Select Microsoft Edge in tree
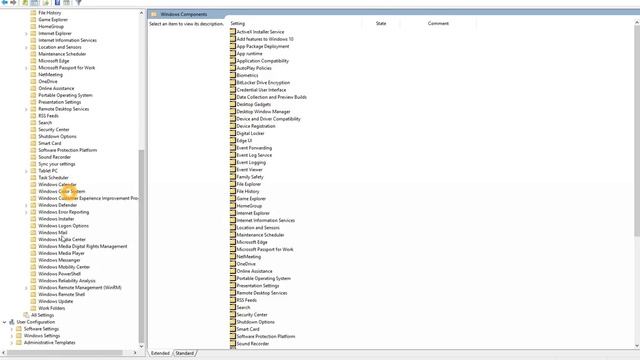Viewport: 640px width, 360px height. tap(54, 61)
